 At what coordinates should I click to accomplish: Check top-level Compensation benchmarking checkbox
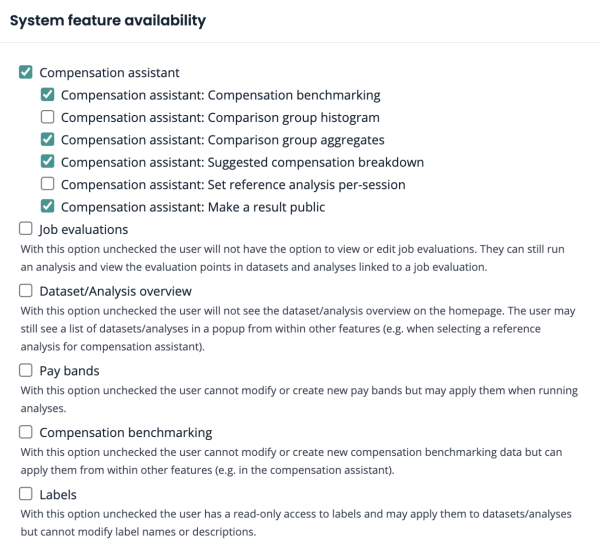(x=26, y=433)
